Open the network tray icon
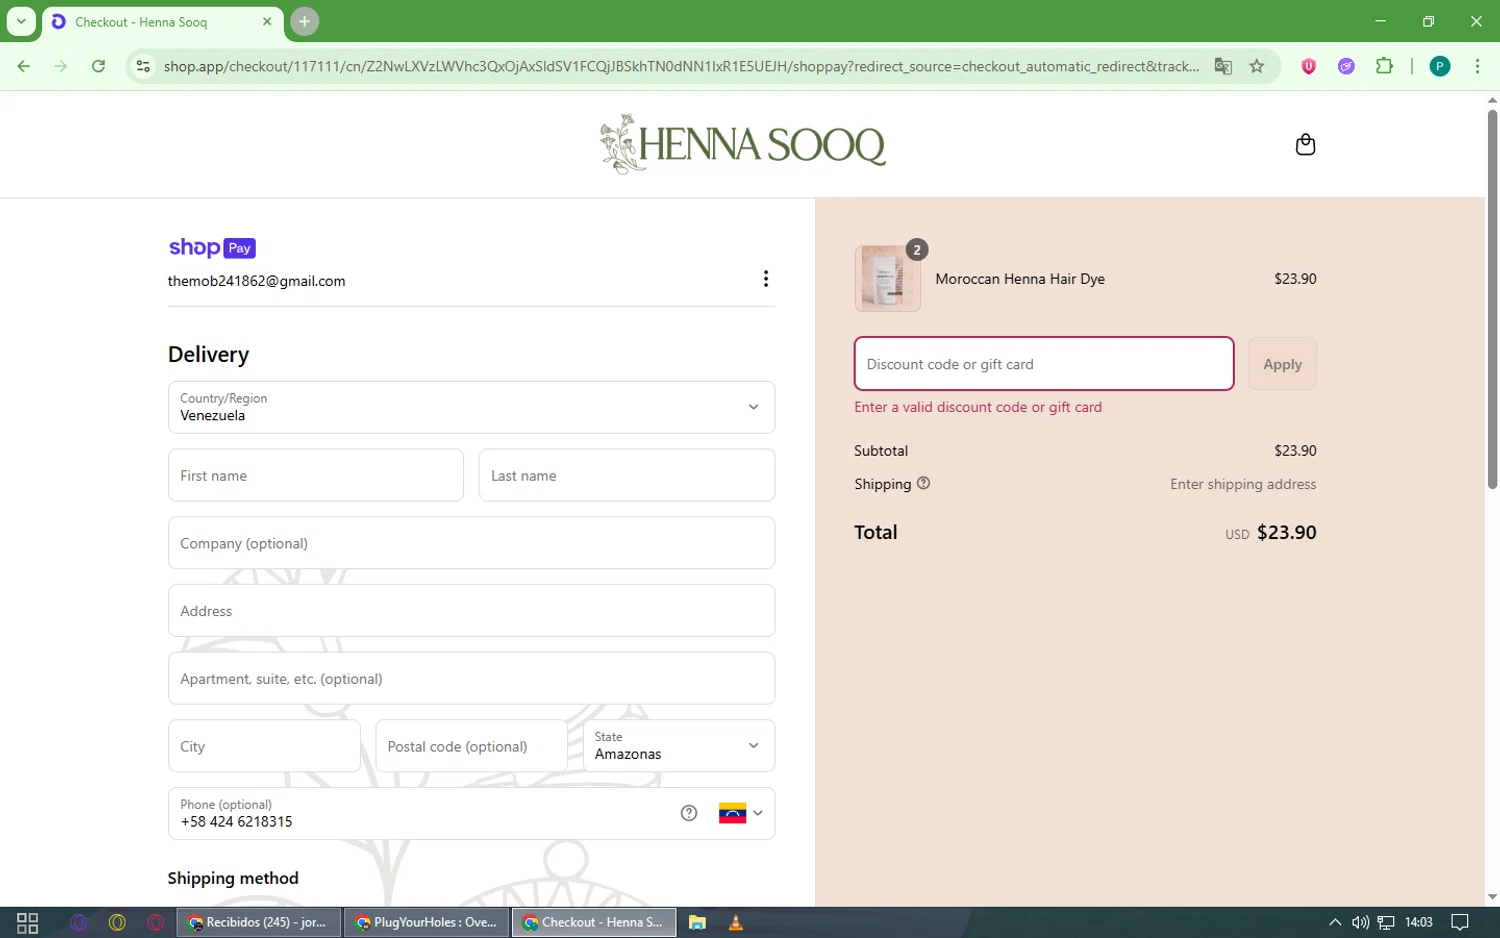1500x938 pixels. pyautogui.click(x=1386, y=922)
